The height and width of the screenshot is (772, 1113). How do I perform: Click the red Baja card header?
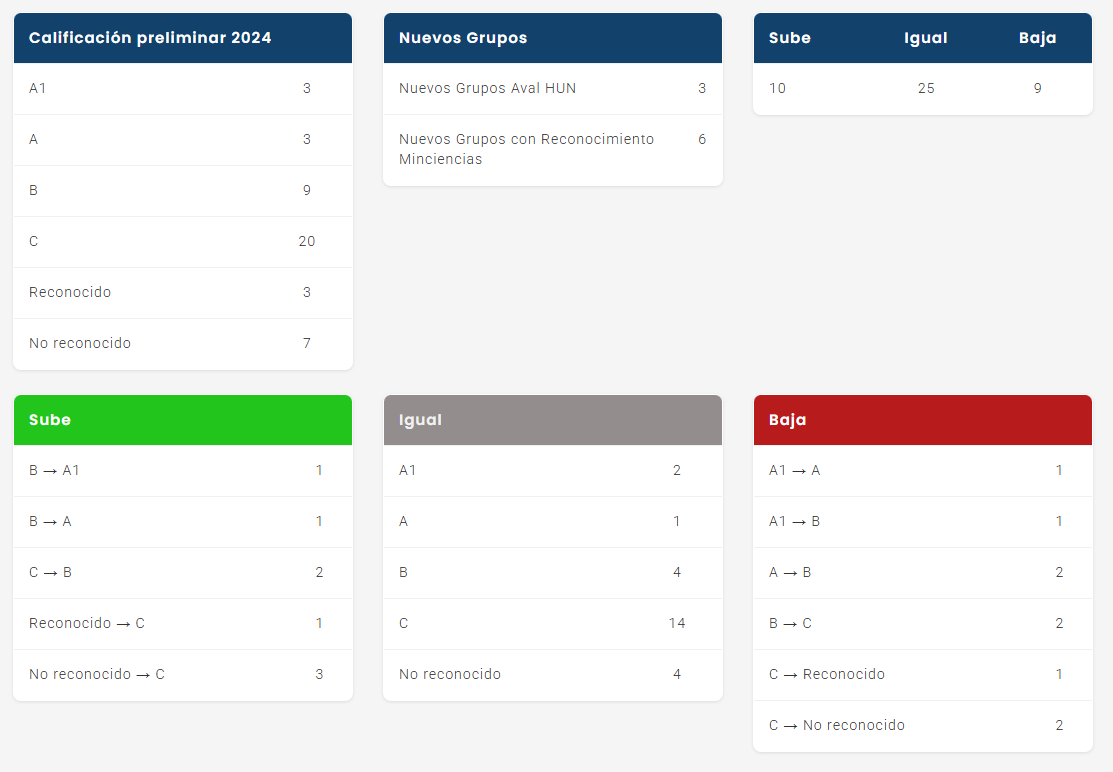923,420
